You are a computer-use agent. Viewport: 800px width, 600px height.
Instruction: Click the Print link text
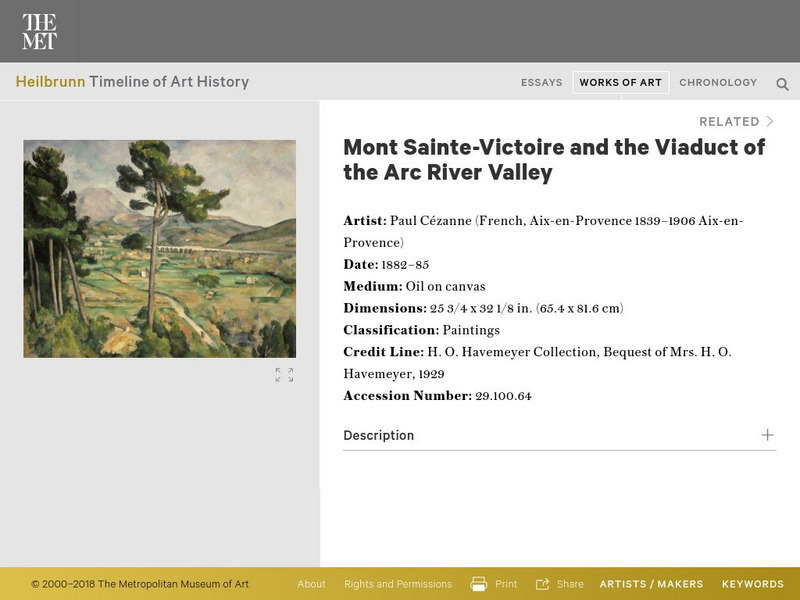click(x=506, y=584)
